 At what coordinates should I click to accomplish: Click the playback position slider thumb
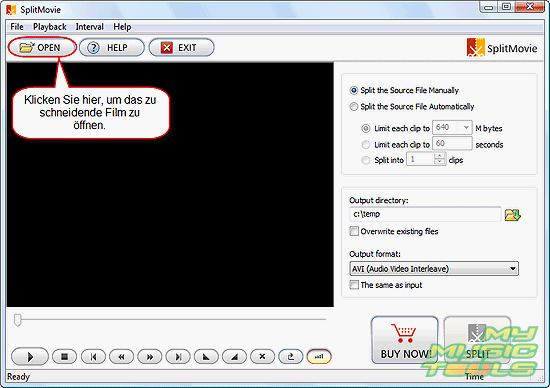[x=18, y=320]
